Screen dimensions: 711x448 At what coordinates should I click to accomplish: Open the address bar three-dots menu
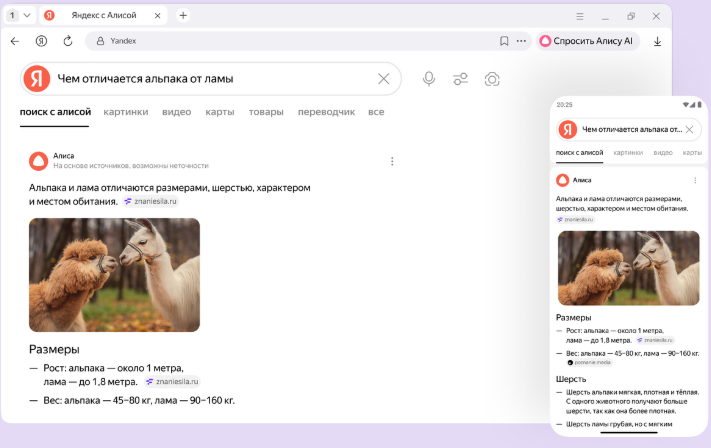521,41
